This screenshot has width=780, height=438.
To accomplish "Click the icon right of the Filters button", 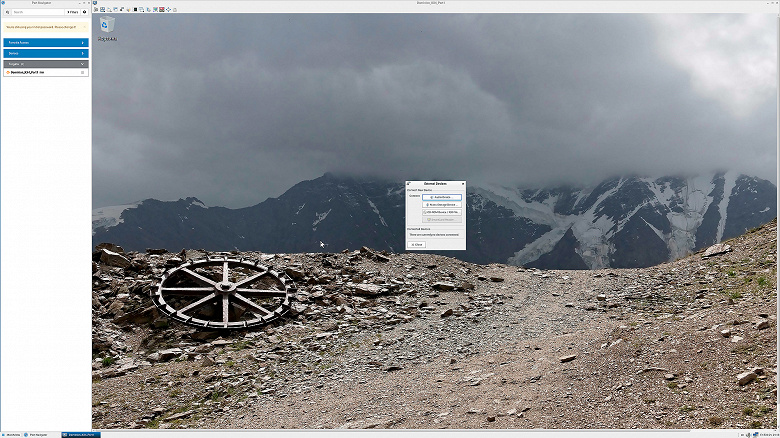I will point(85,12).
